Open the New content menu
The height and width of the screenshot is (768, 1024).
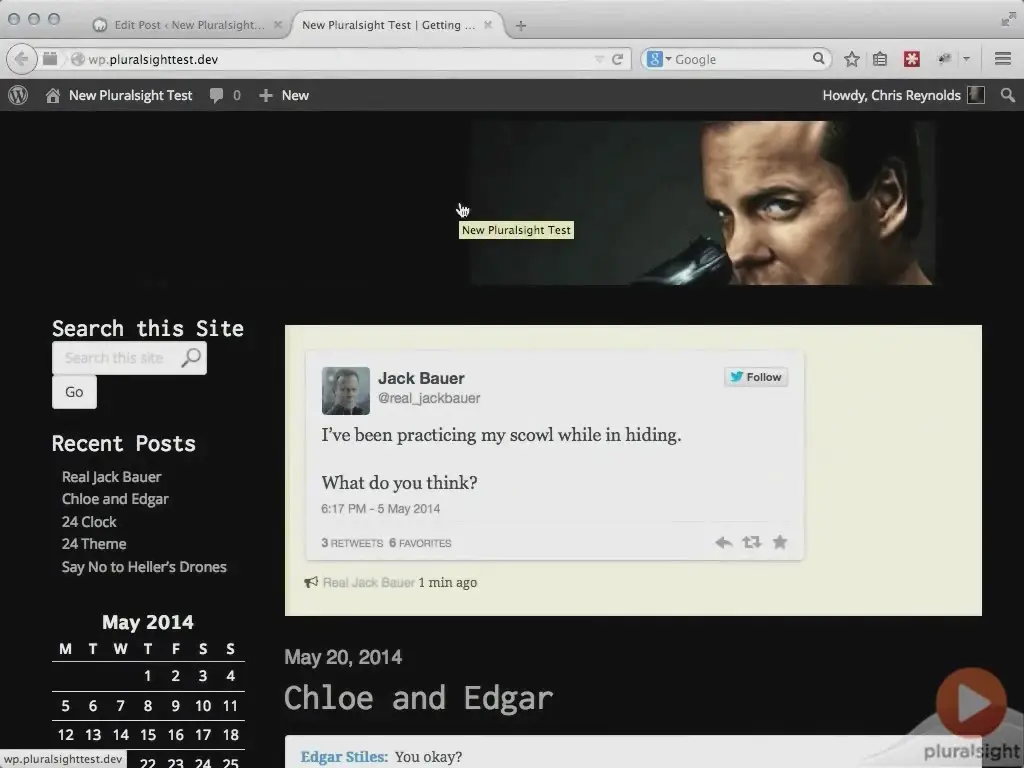point(283,95)
